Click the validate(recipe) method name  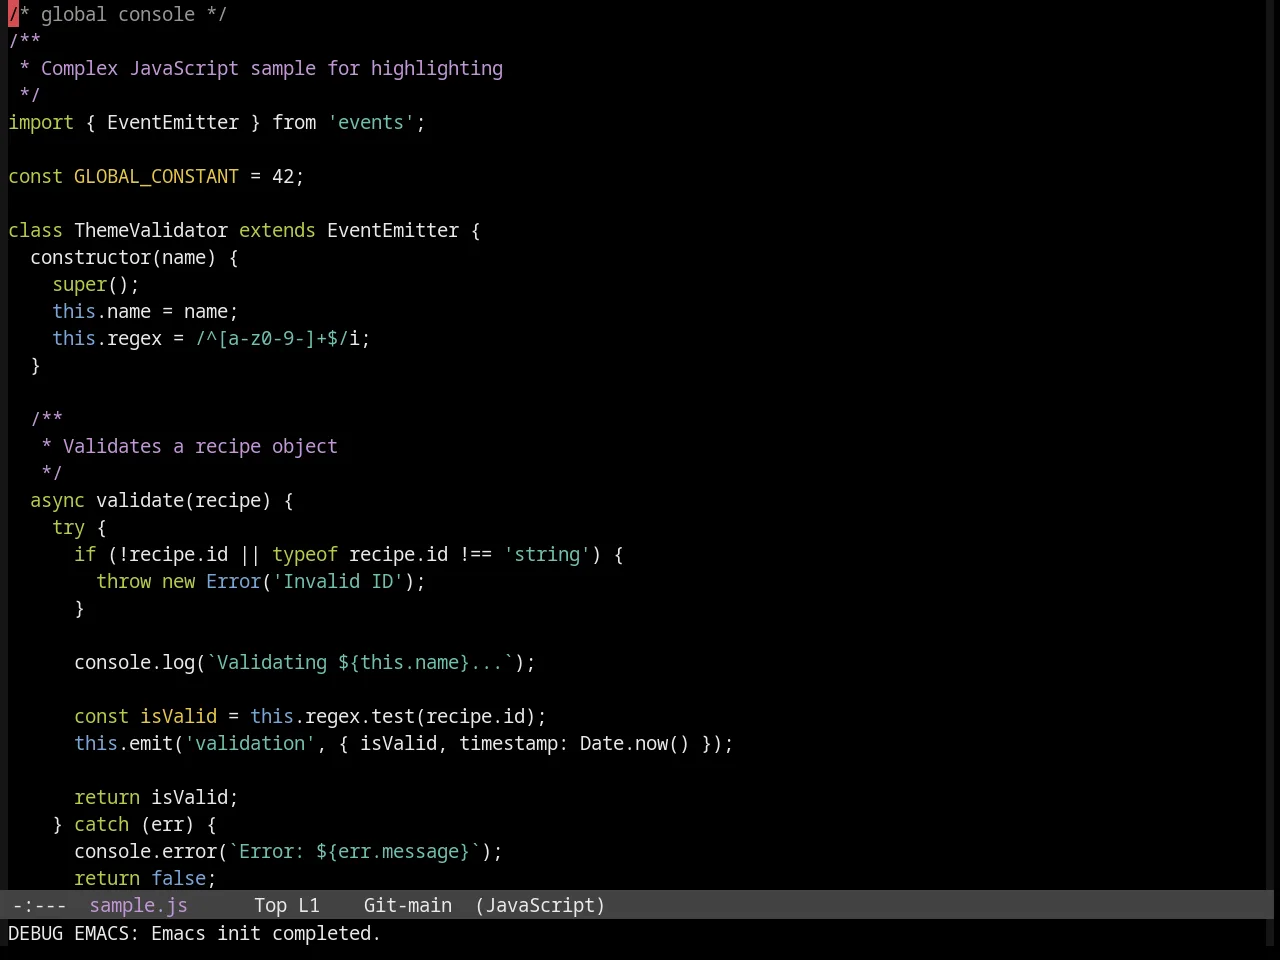click(x=183, y=500)
